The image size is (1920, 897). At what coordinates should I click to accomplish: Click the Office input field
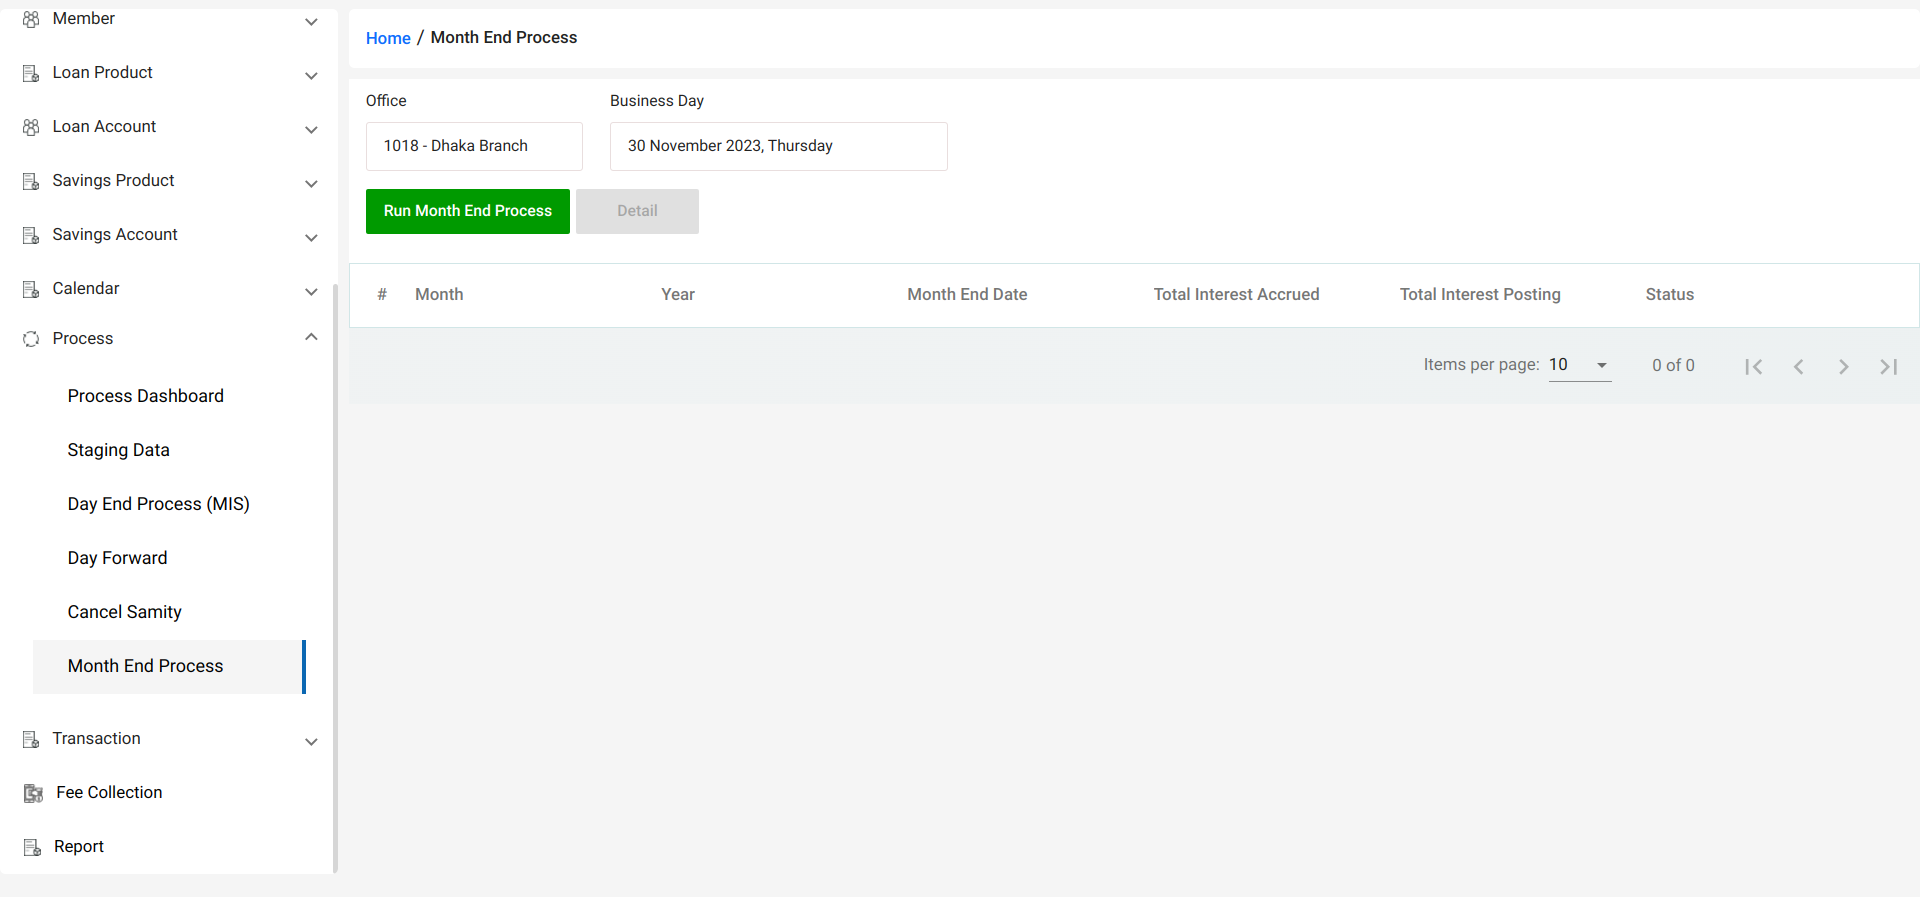tap(474, 146)
